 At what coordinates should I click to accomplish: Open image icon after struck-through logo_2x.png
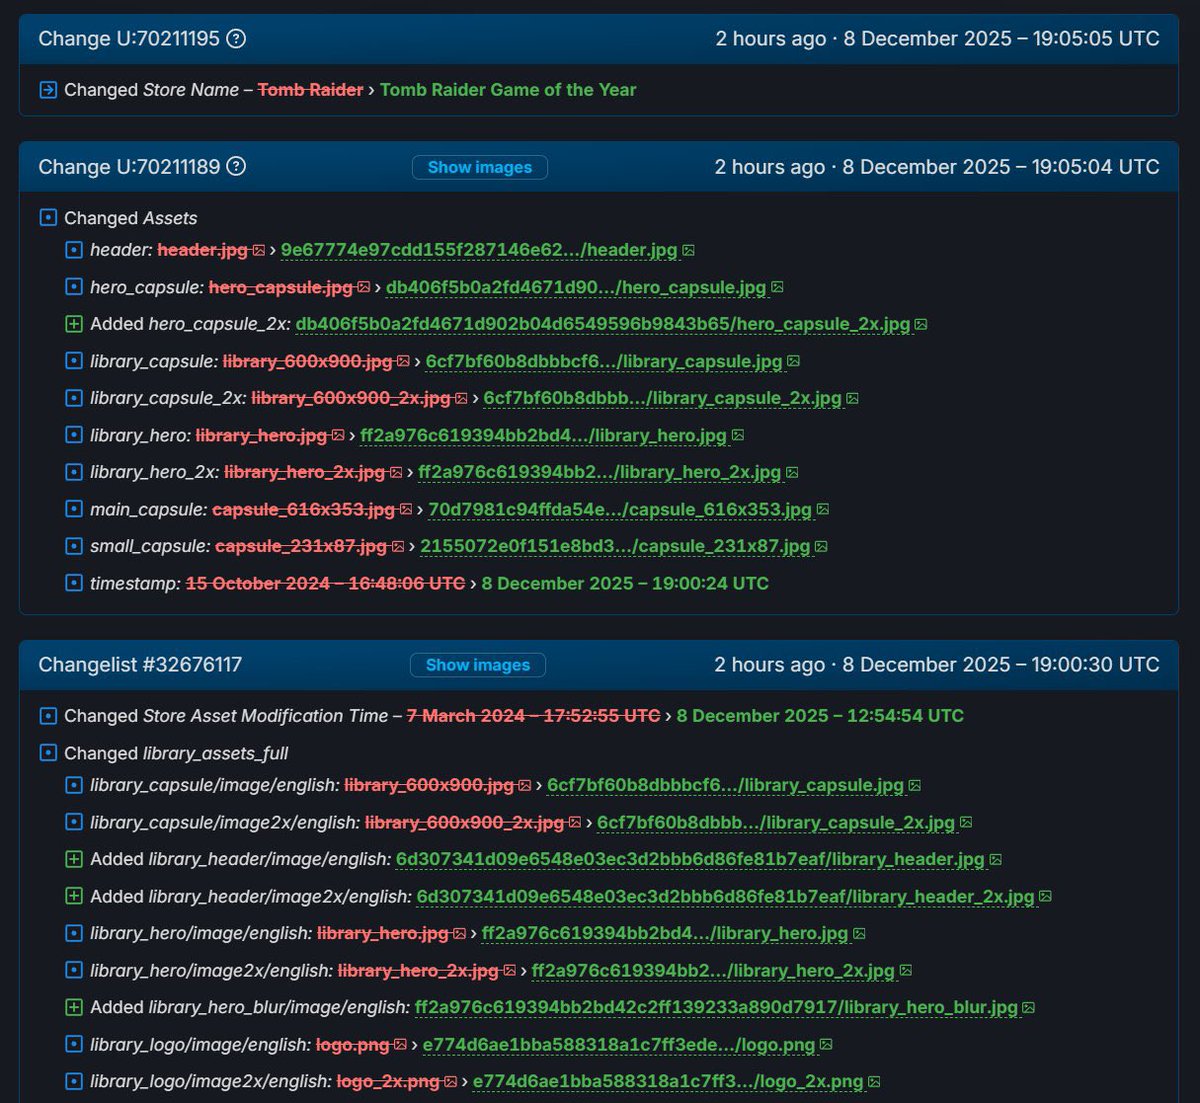[450, 1081]
